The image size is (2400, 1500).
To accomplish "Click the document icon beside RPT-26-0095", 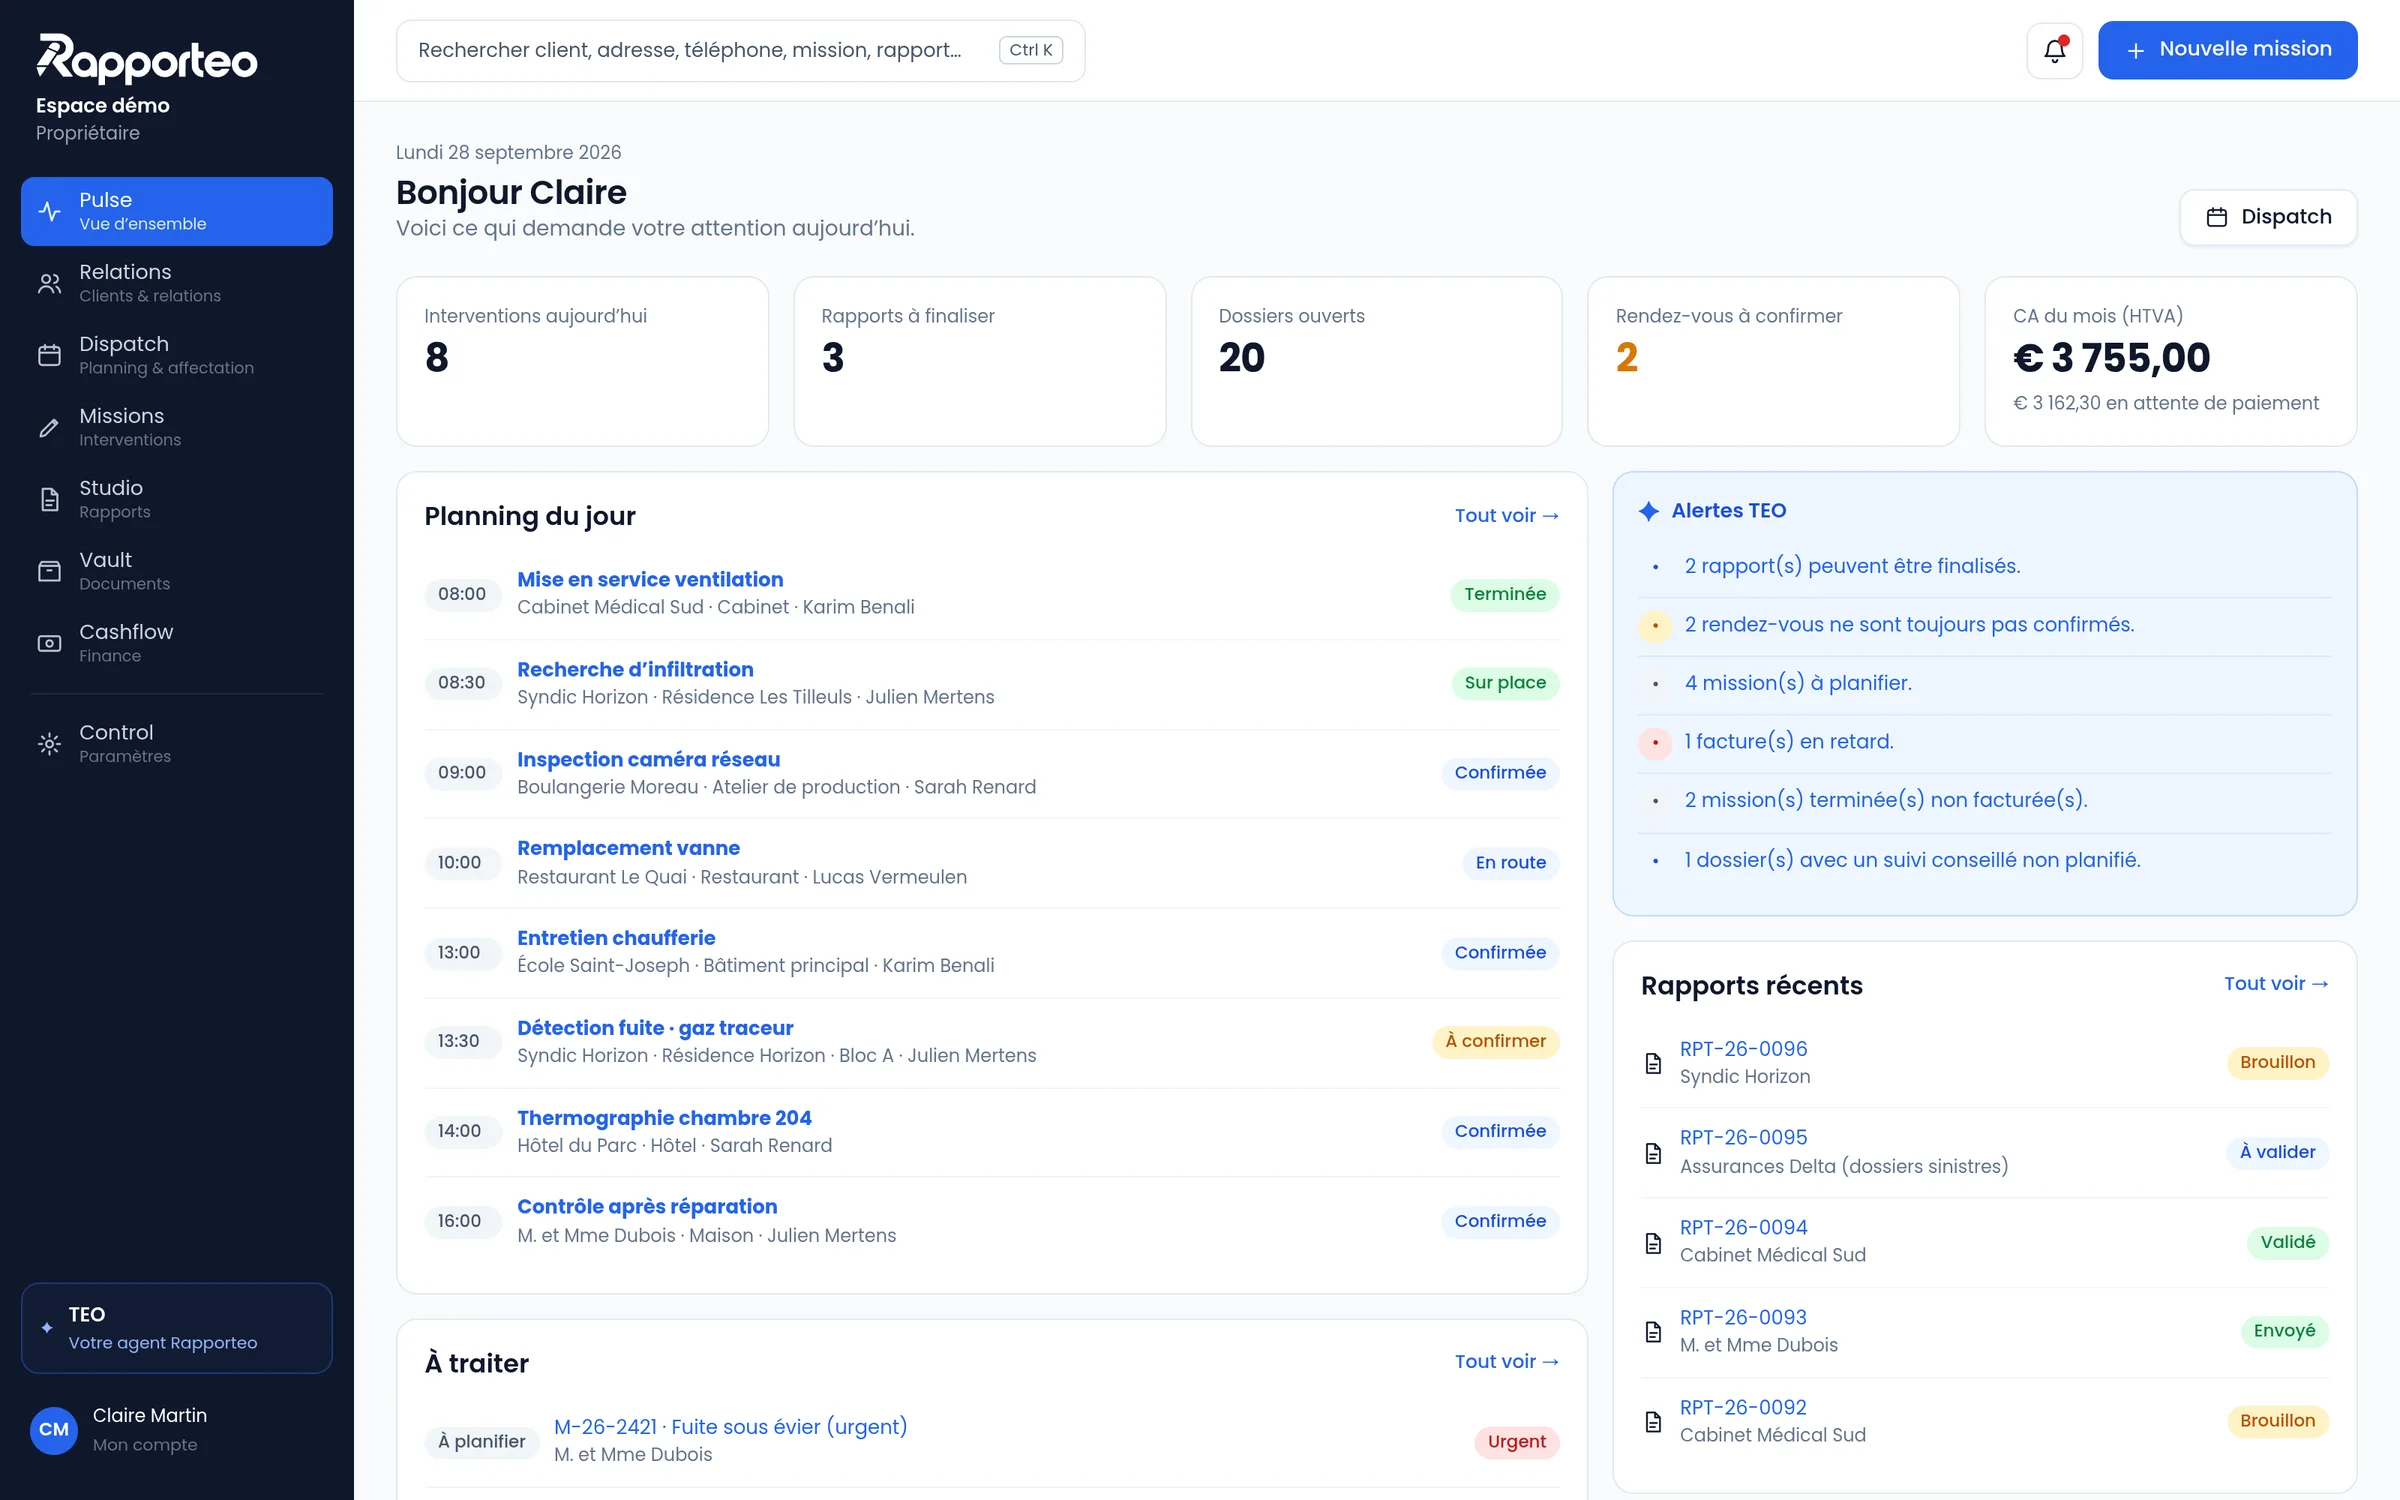I will click(x=1653, y=1153).
